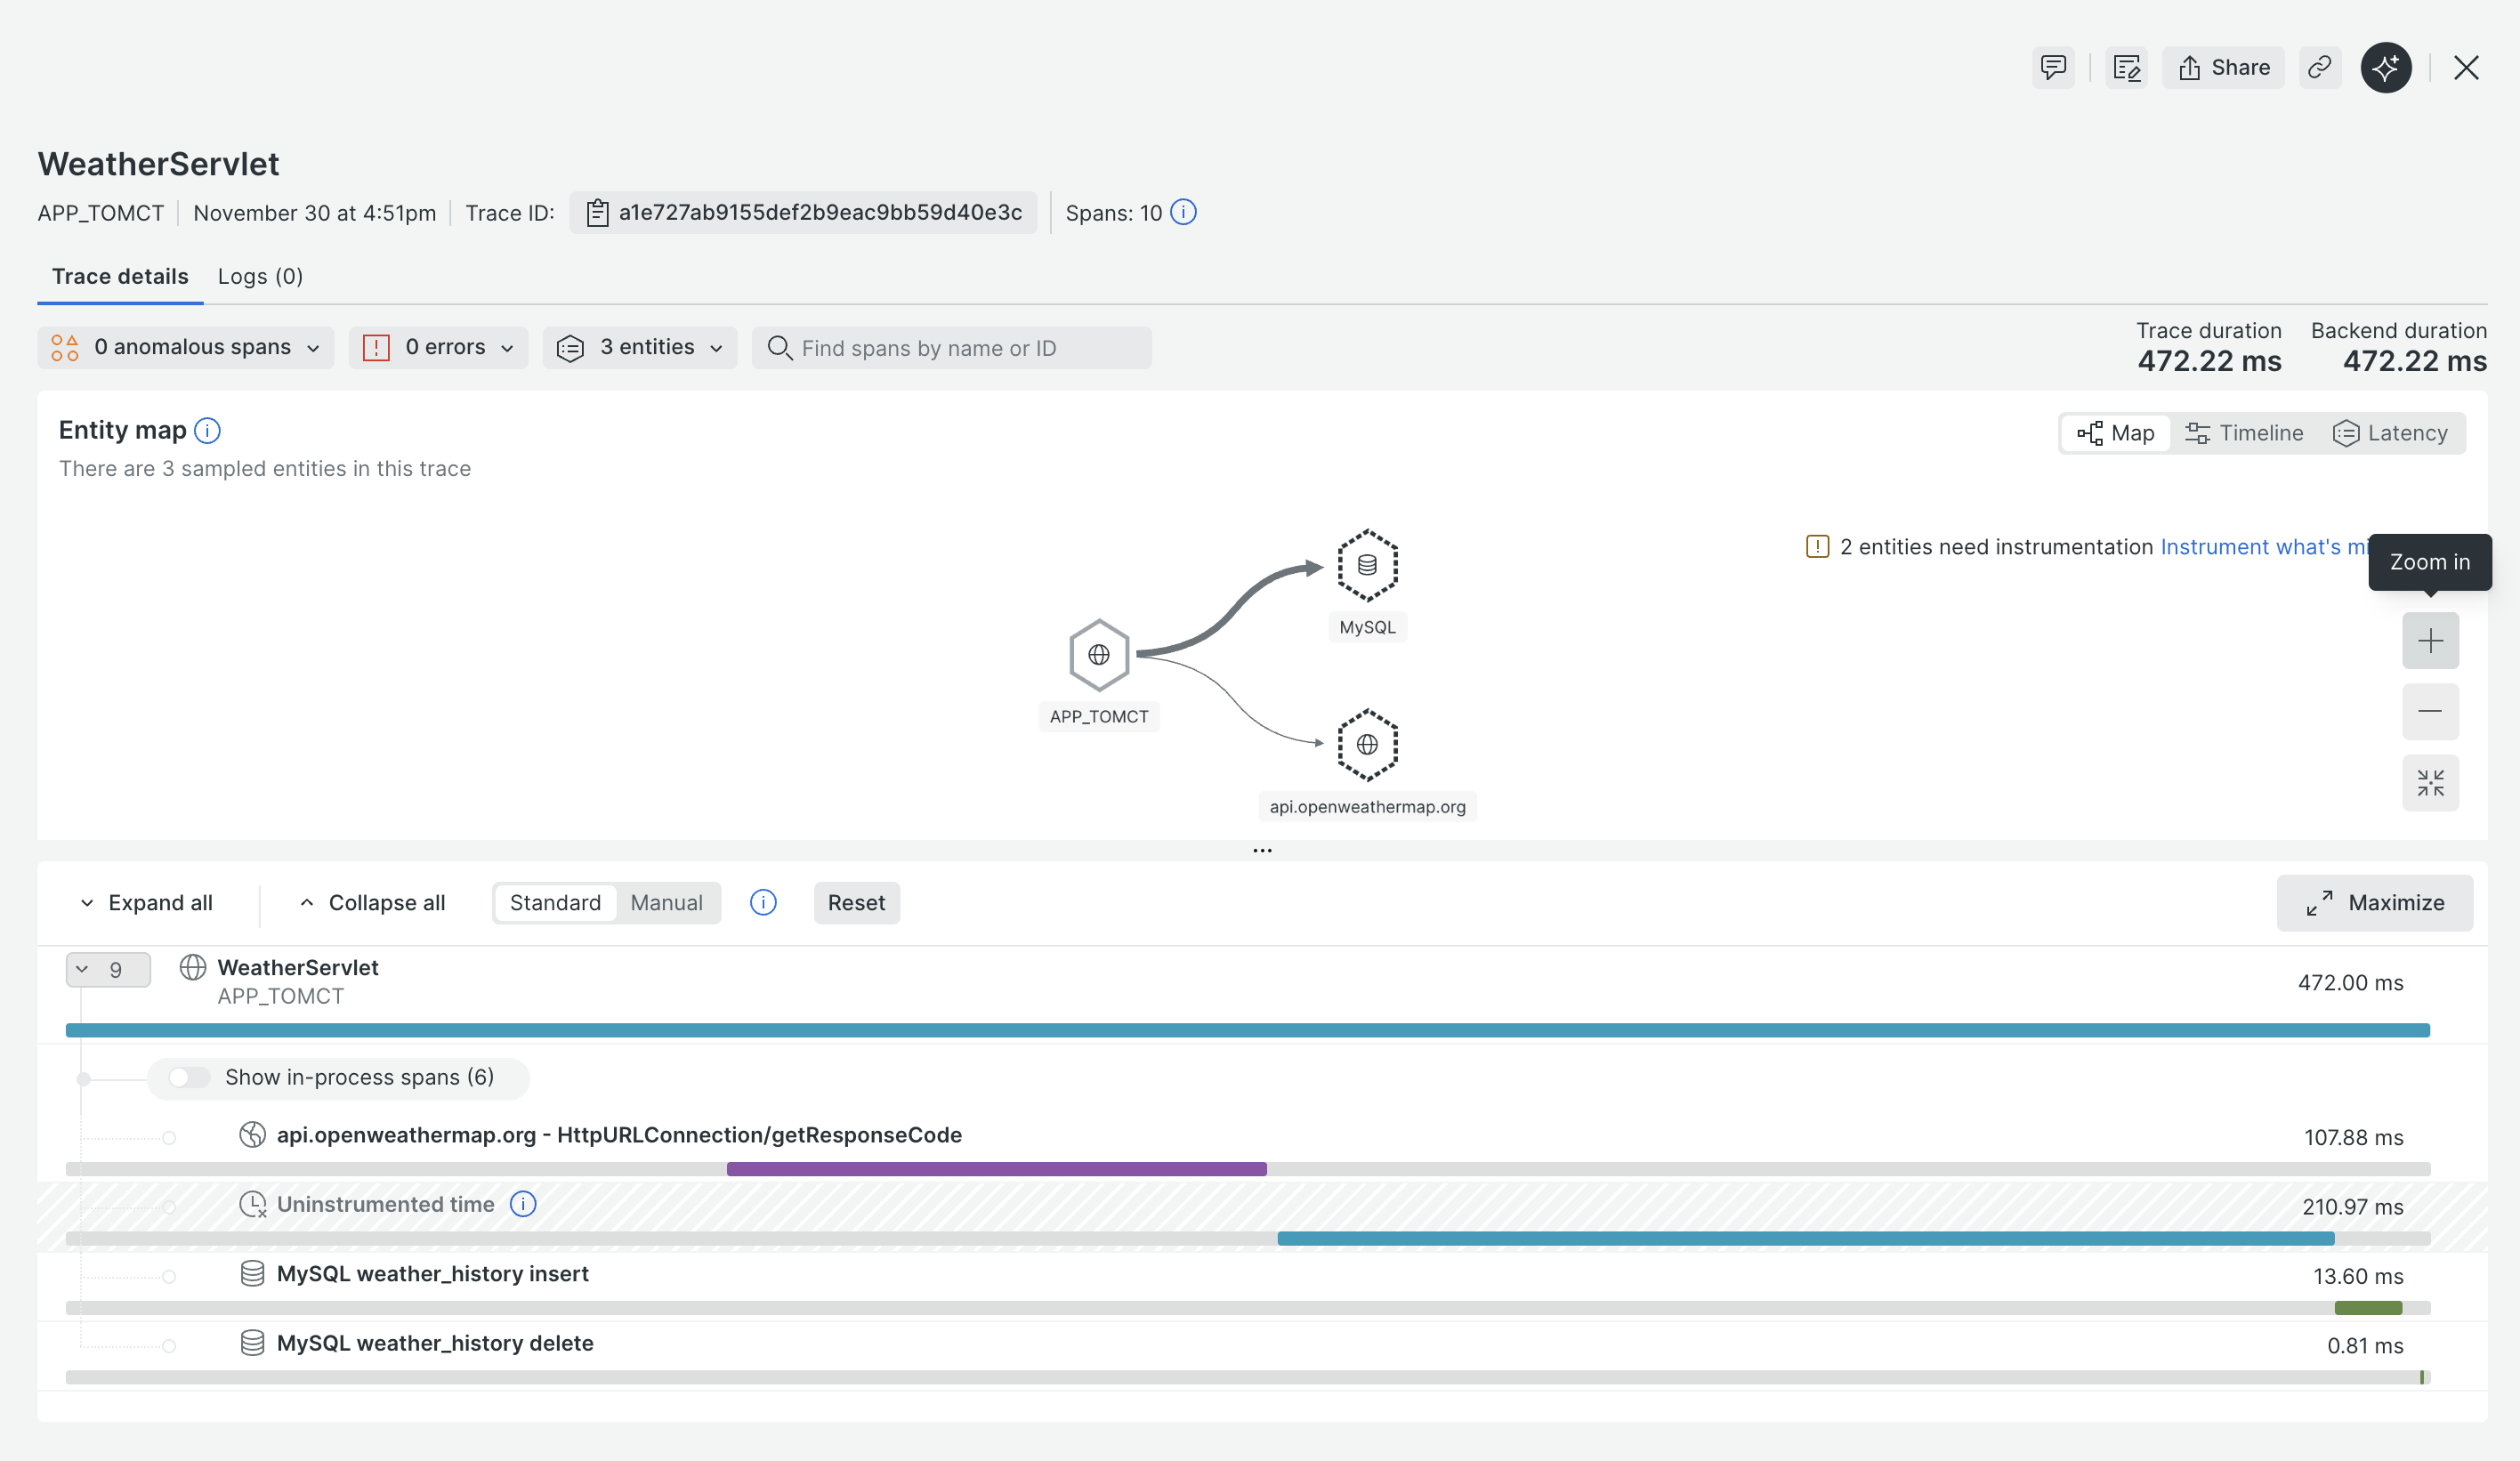
Task: Switch span view to Manual
Action: 666,903
